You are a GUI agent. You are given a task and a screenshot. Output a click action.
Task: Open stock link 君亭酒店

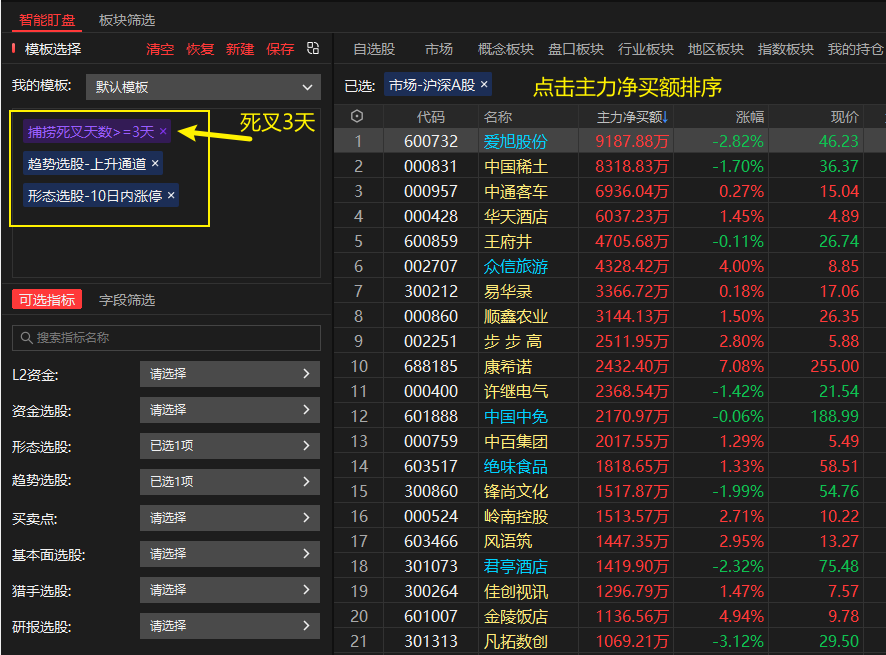[x=515, y=566]
